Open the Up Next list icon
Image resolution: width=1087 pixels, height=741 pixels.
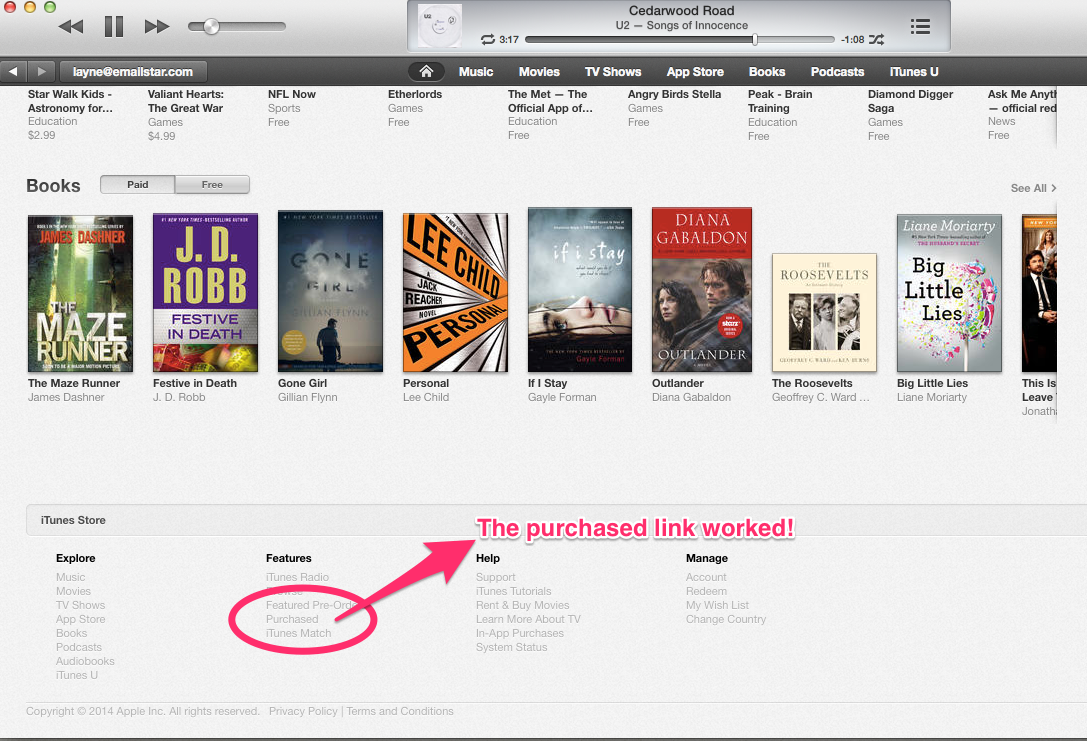coord(920,27)
